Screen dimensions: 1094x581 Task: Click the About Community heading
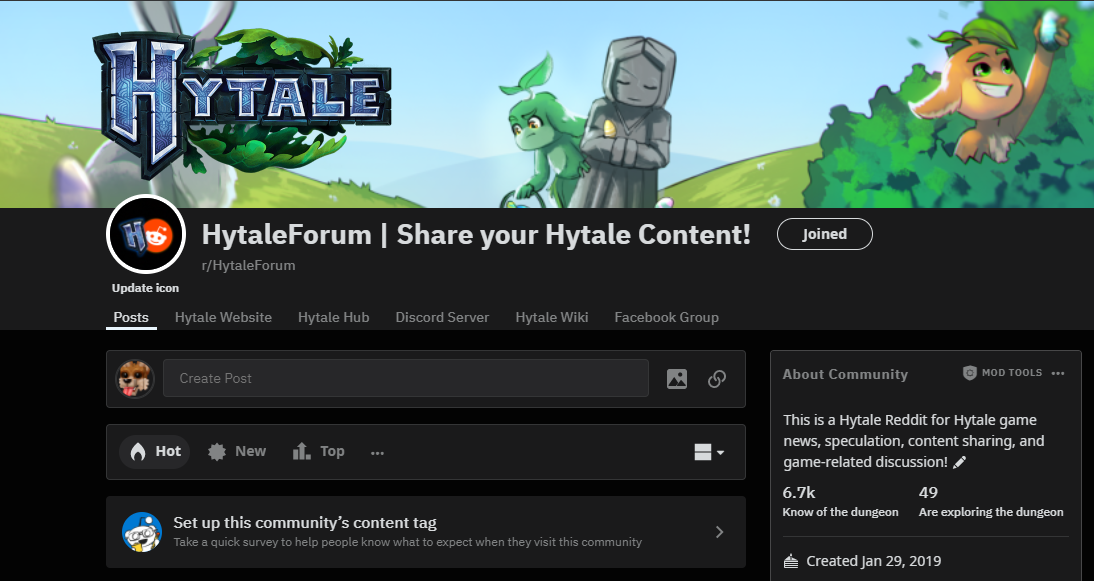pyautogui.click(x=845, y=375)
